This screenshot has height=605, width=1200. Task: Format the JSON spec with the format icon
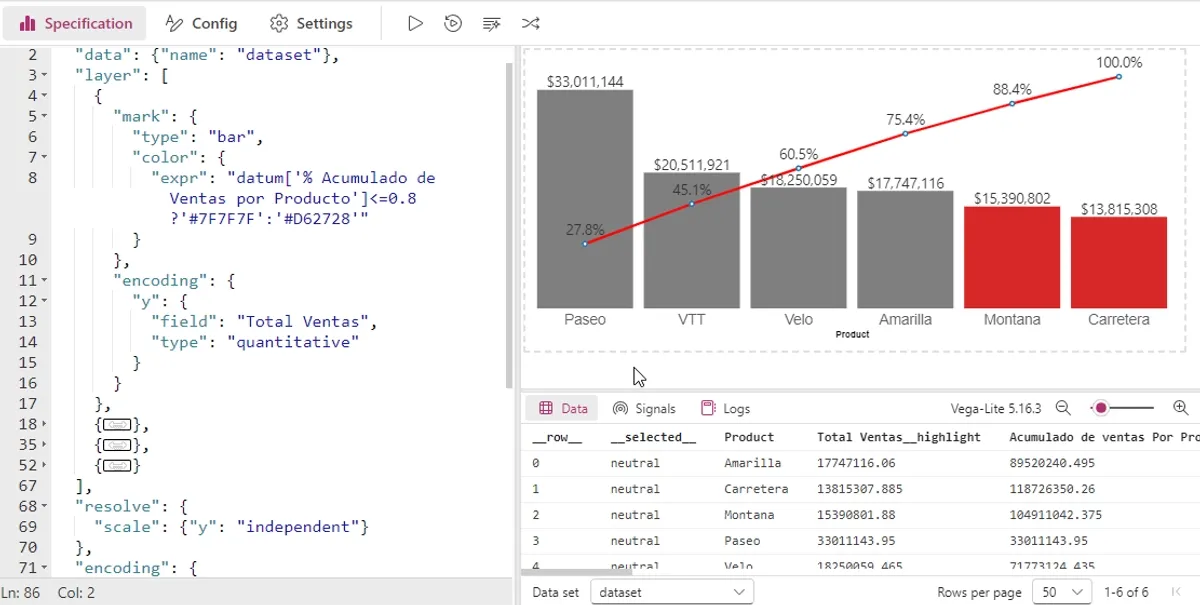pos(491,23)
